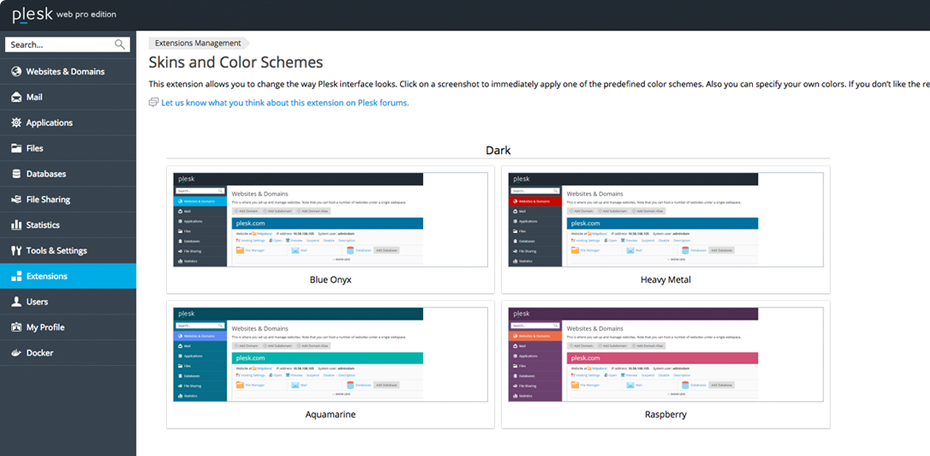930x456 pixels.
Task: Open Users in the sidebar
Action: (68, 302)
